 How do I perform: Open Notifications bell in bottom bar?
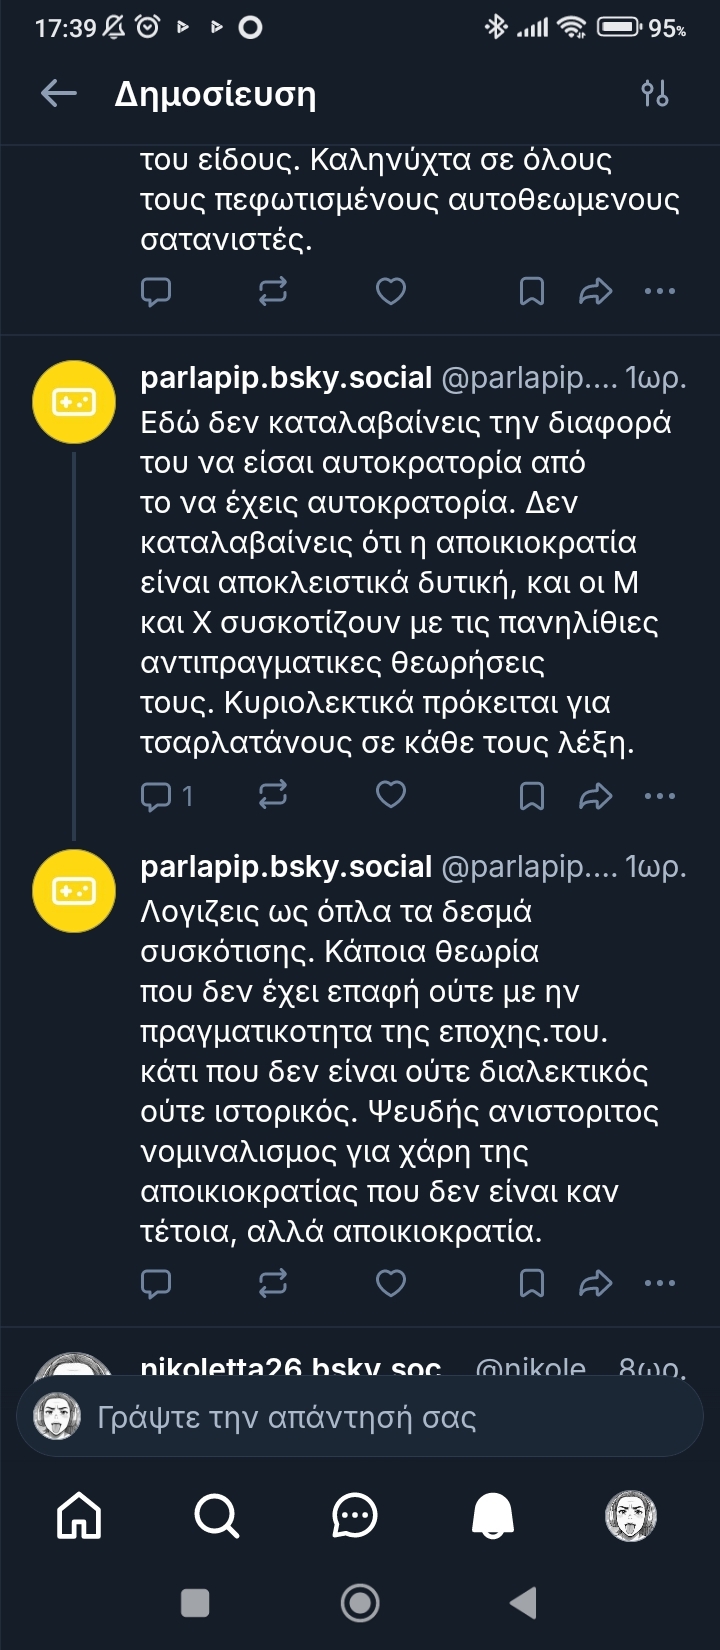pyautogui.click(x=493, y=1515)
